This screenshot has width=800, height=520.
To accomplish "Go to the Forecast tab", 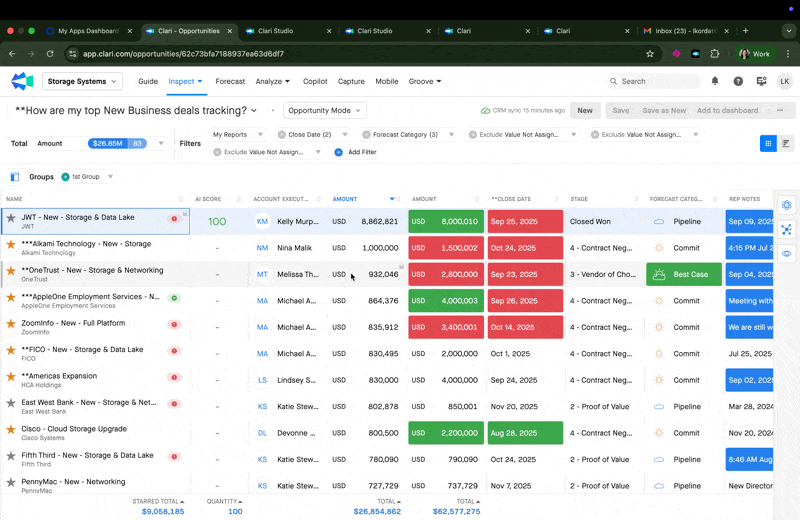I will tap(230, 81).
